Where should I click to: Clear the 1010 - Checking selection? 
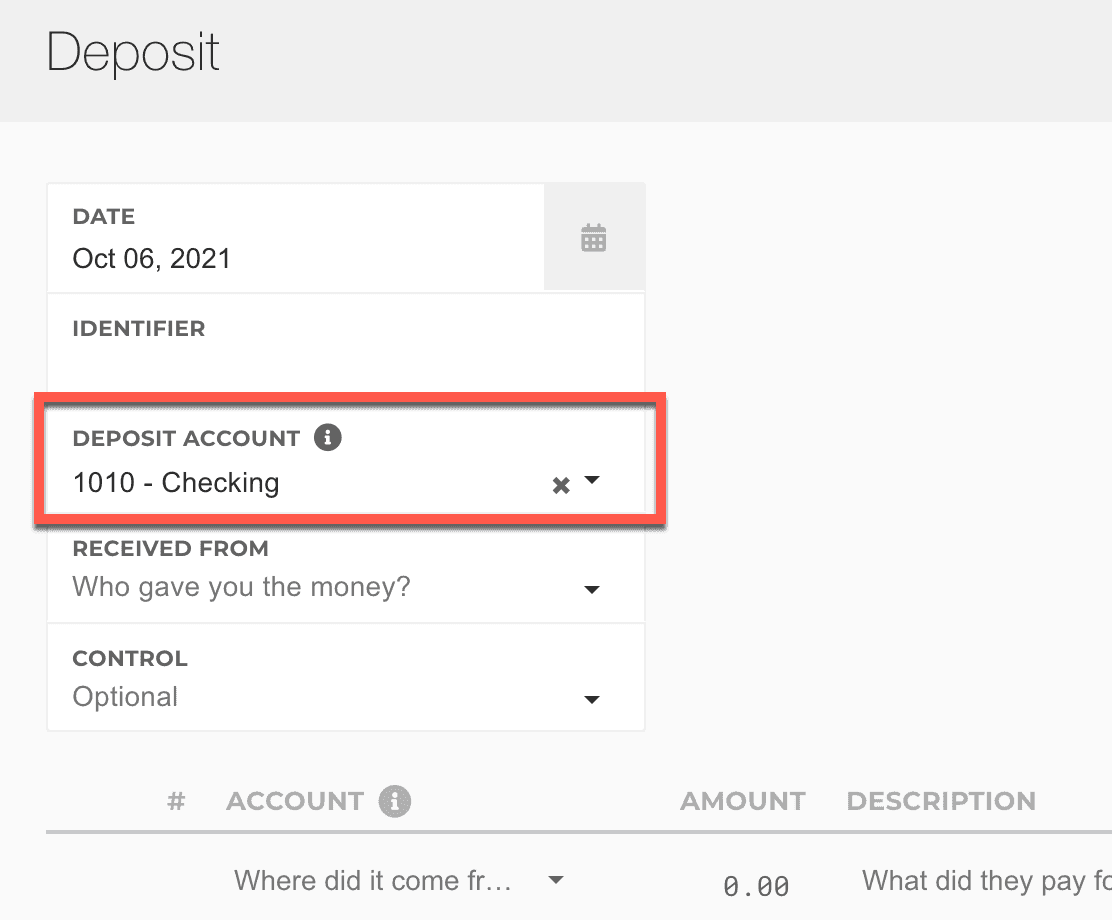click(561, 485)
